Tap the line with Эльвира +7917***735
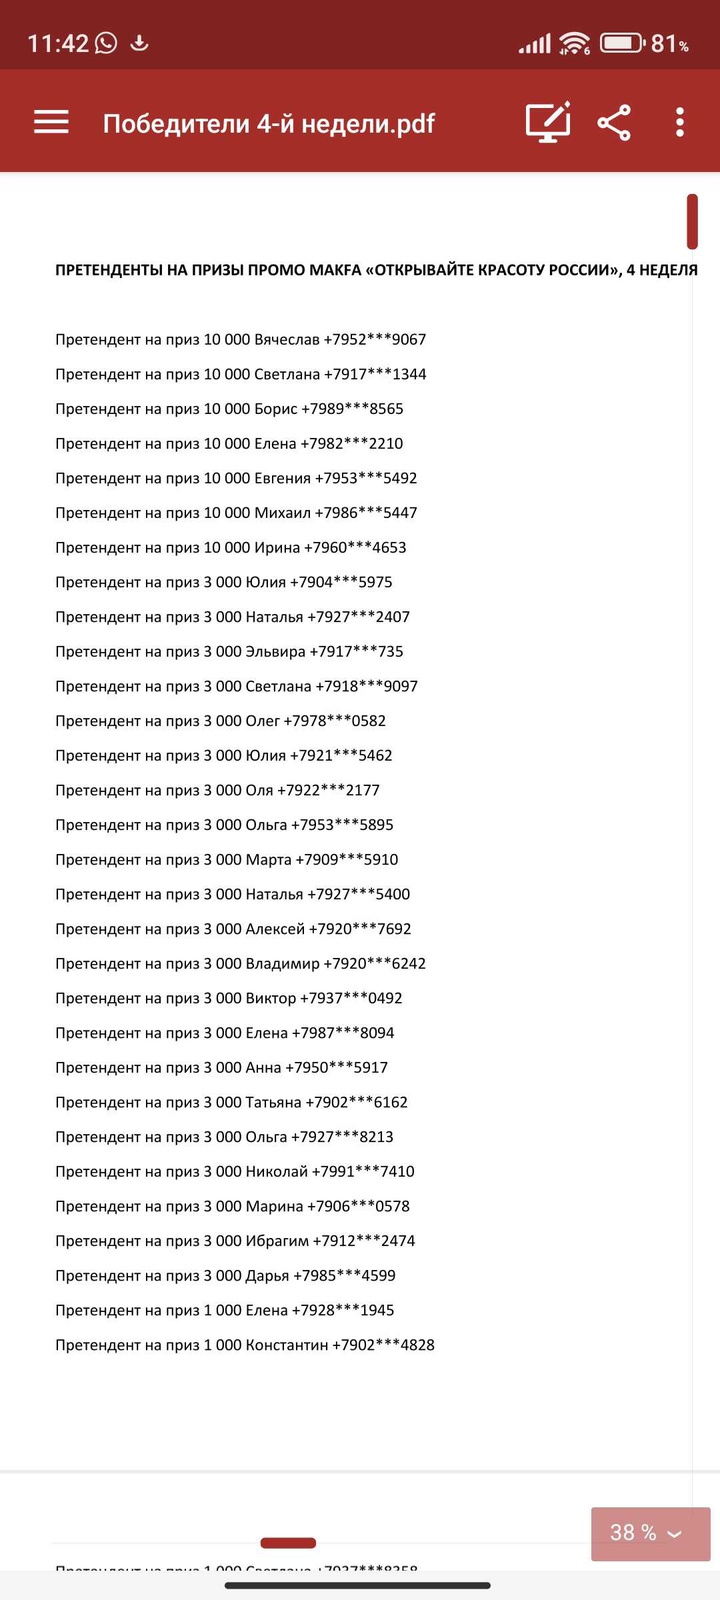This screenshot has width=720, height=1600. click(x=230, y=651)
